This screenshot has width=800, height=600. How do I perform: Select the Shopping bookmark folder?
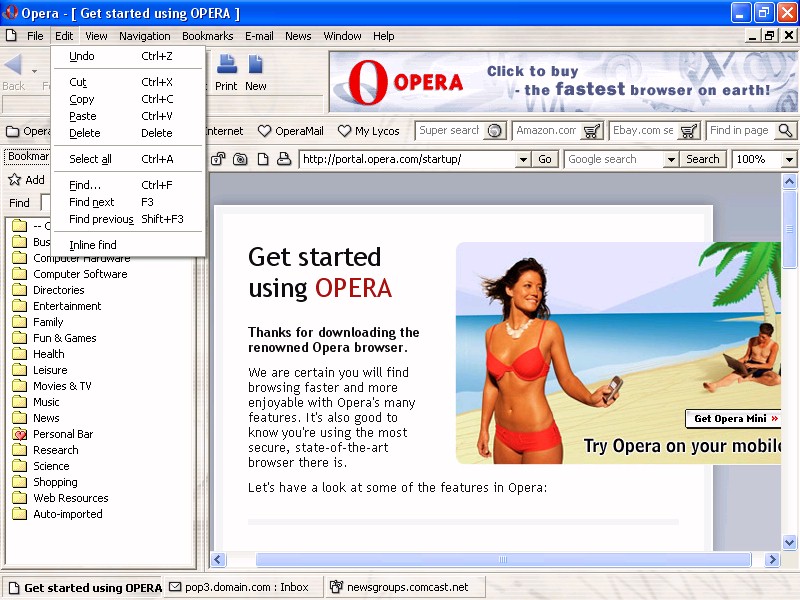55,482
